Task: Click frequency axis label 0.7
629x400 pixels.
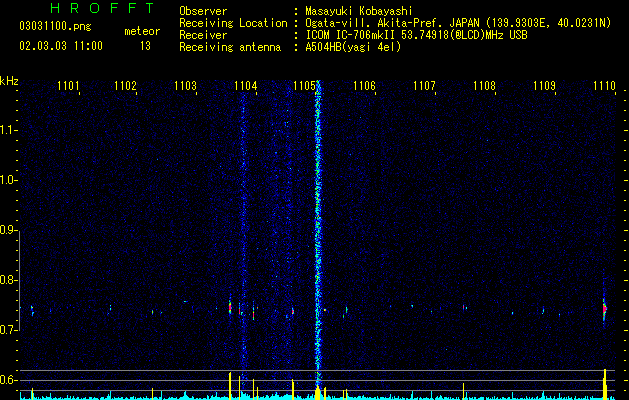Action: point(8,330)
